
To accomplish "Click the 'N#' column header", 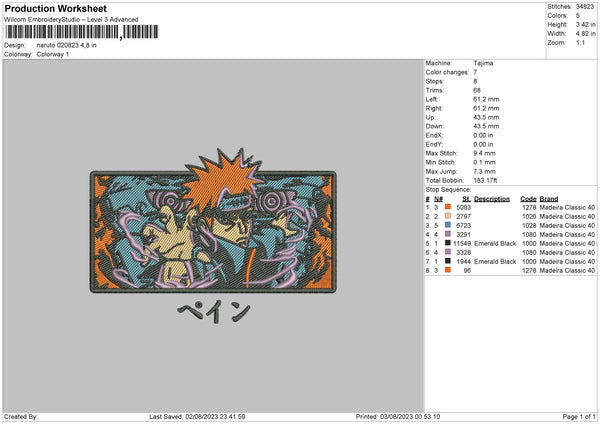I will [x=438, y=199].
